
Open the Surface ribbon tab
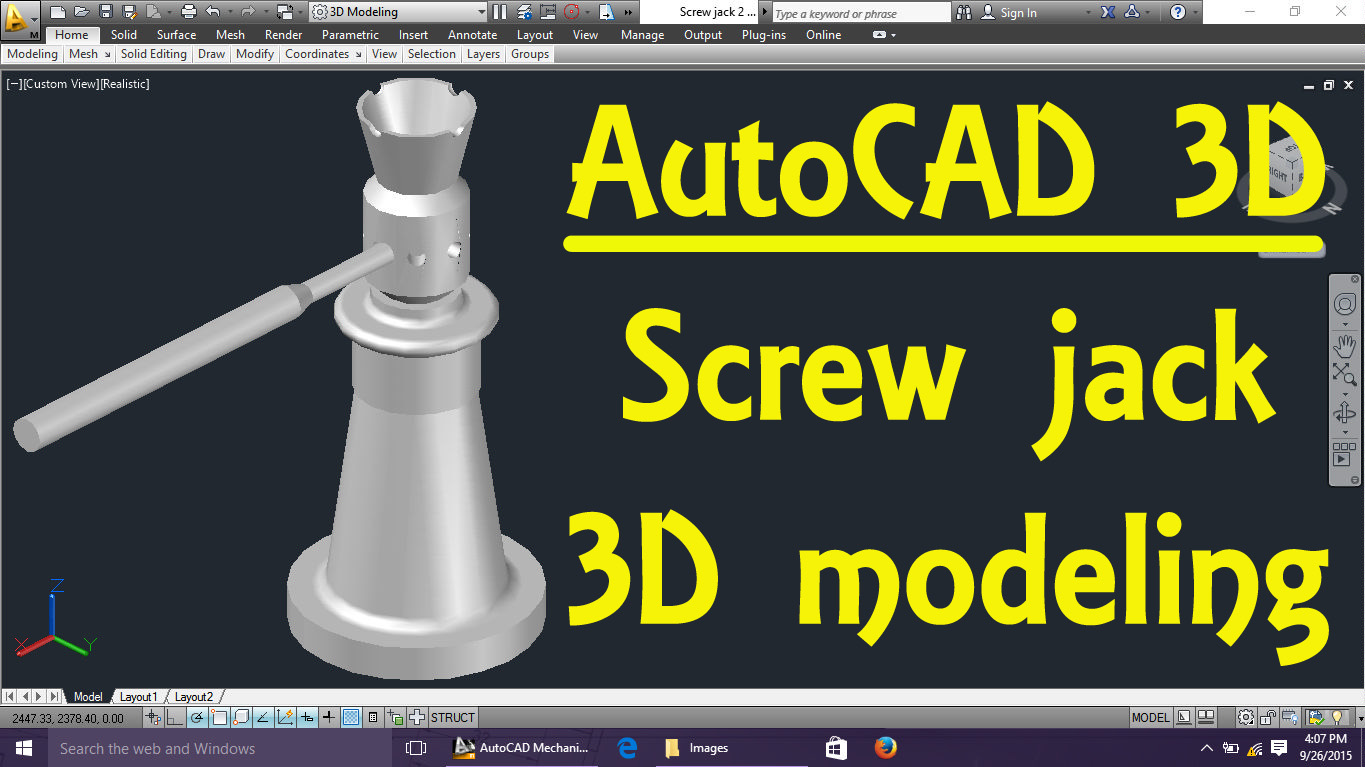pyautogui.click(x=176, y=35)
